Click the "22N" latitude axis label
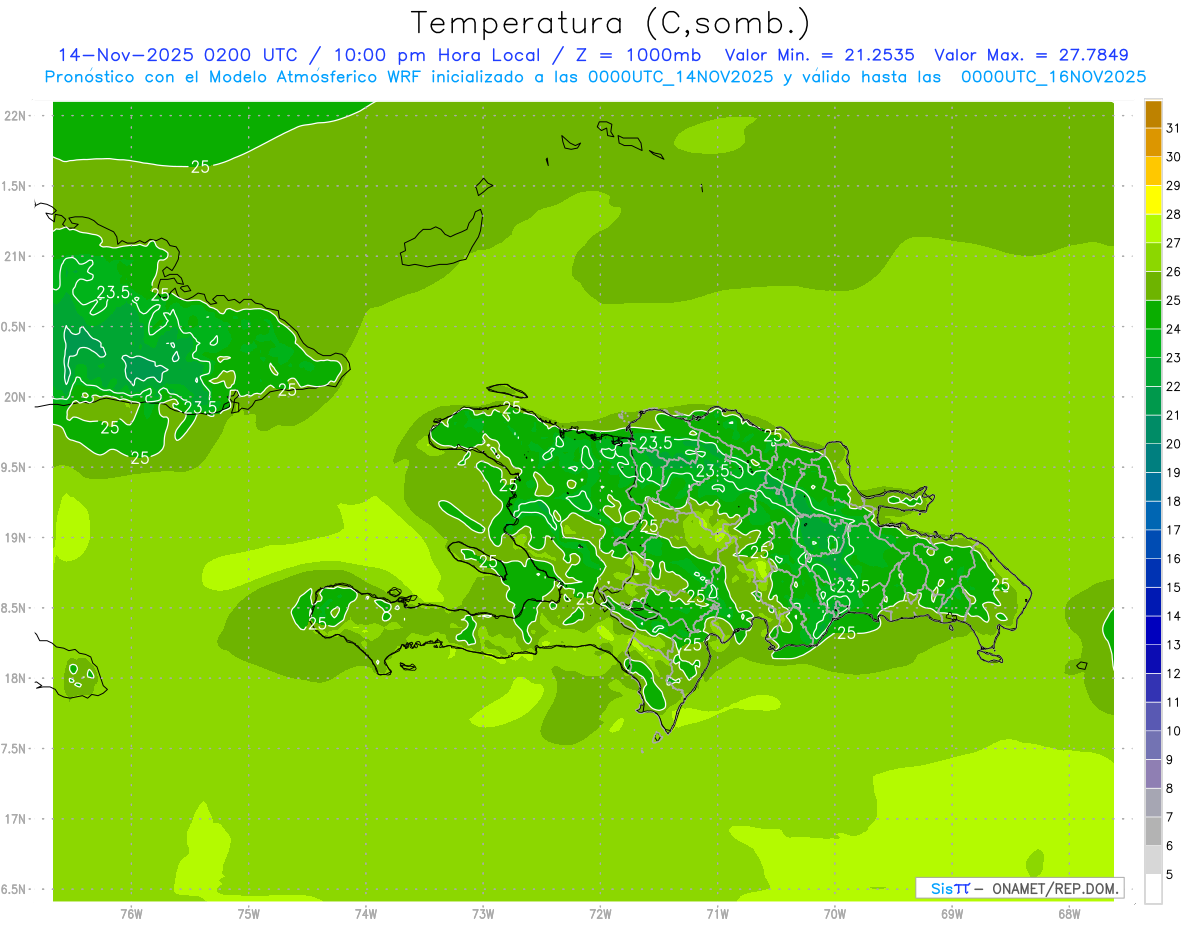Viewport: 1200px width, 927px height. pos(15,115)
